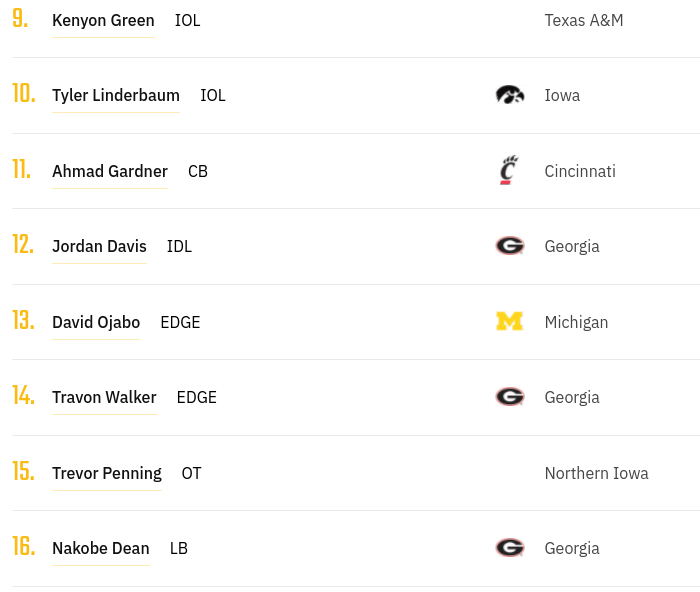The image size is (700, 592).
Task: Click the Cincinnati Bearcats logo
Action: (x=508, y=170)
